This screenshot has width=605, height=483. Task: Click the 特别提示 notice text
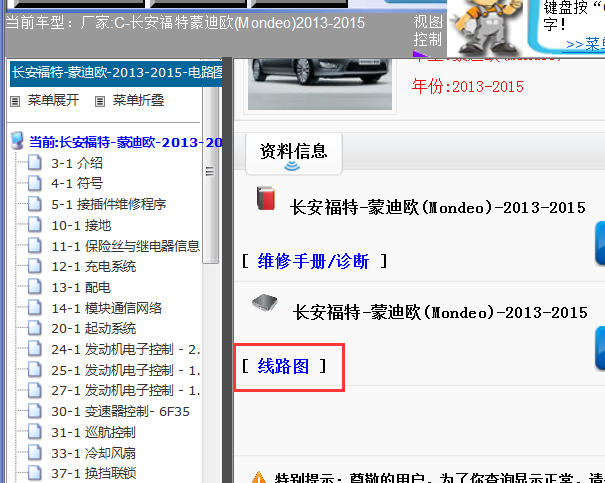click(439, 478)
